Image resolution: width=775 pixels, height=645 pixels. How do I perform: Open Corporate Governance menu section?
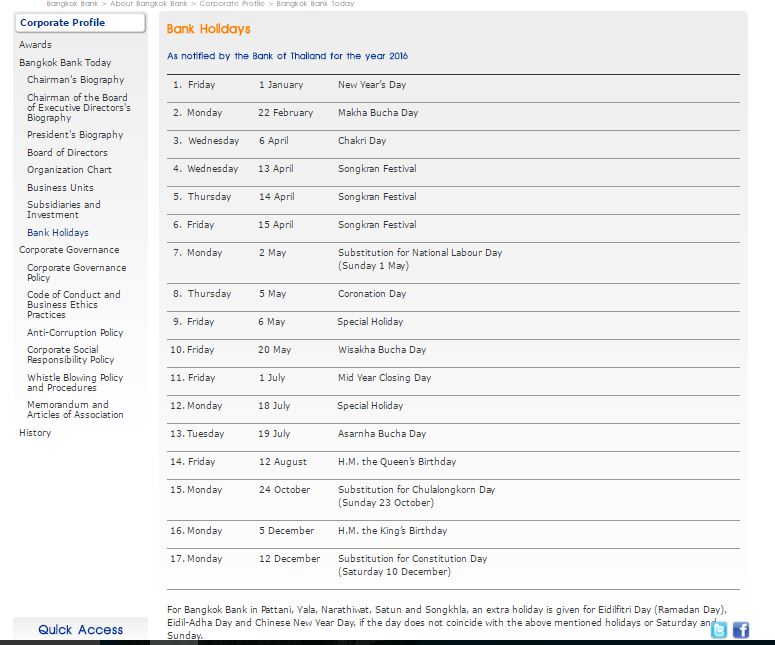(69, 250)
